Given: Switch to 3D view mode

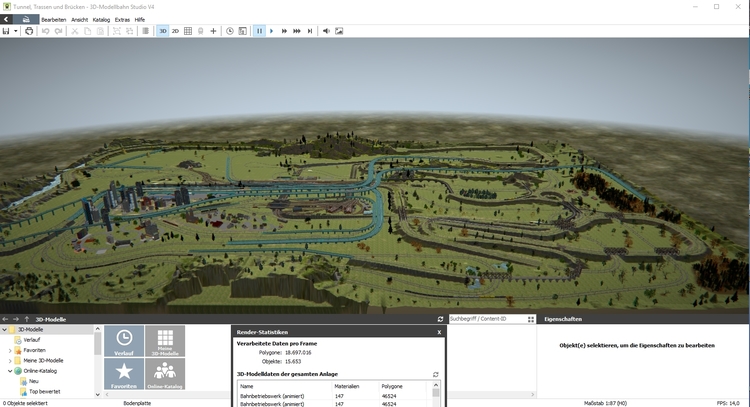Looking at the screenshot, I should tap(163, 31).
